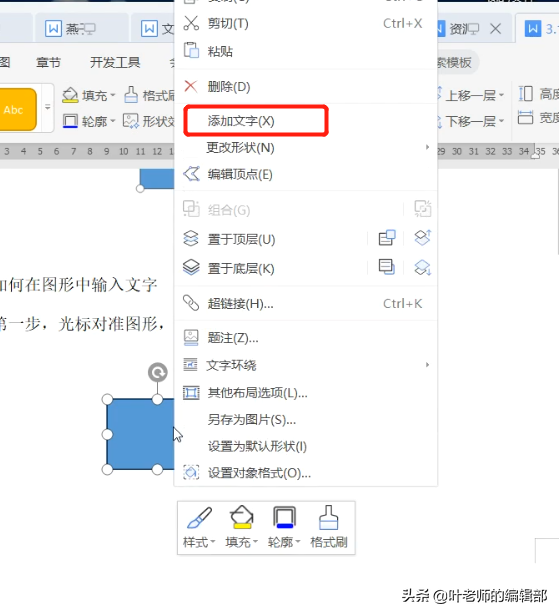
Task: Click the Send to Back layers icon
Action: 191,268
